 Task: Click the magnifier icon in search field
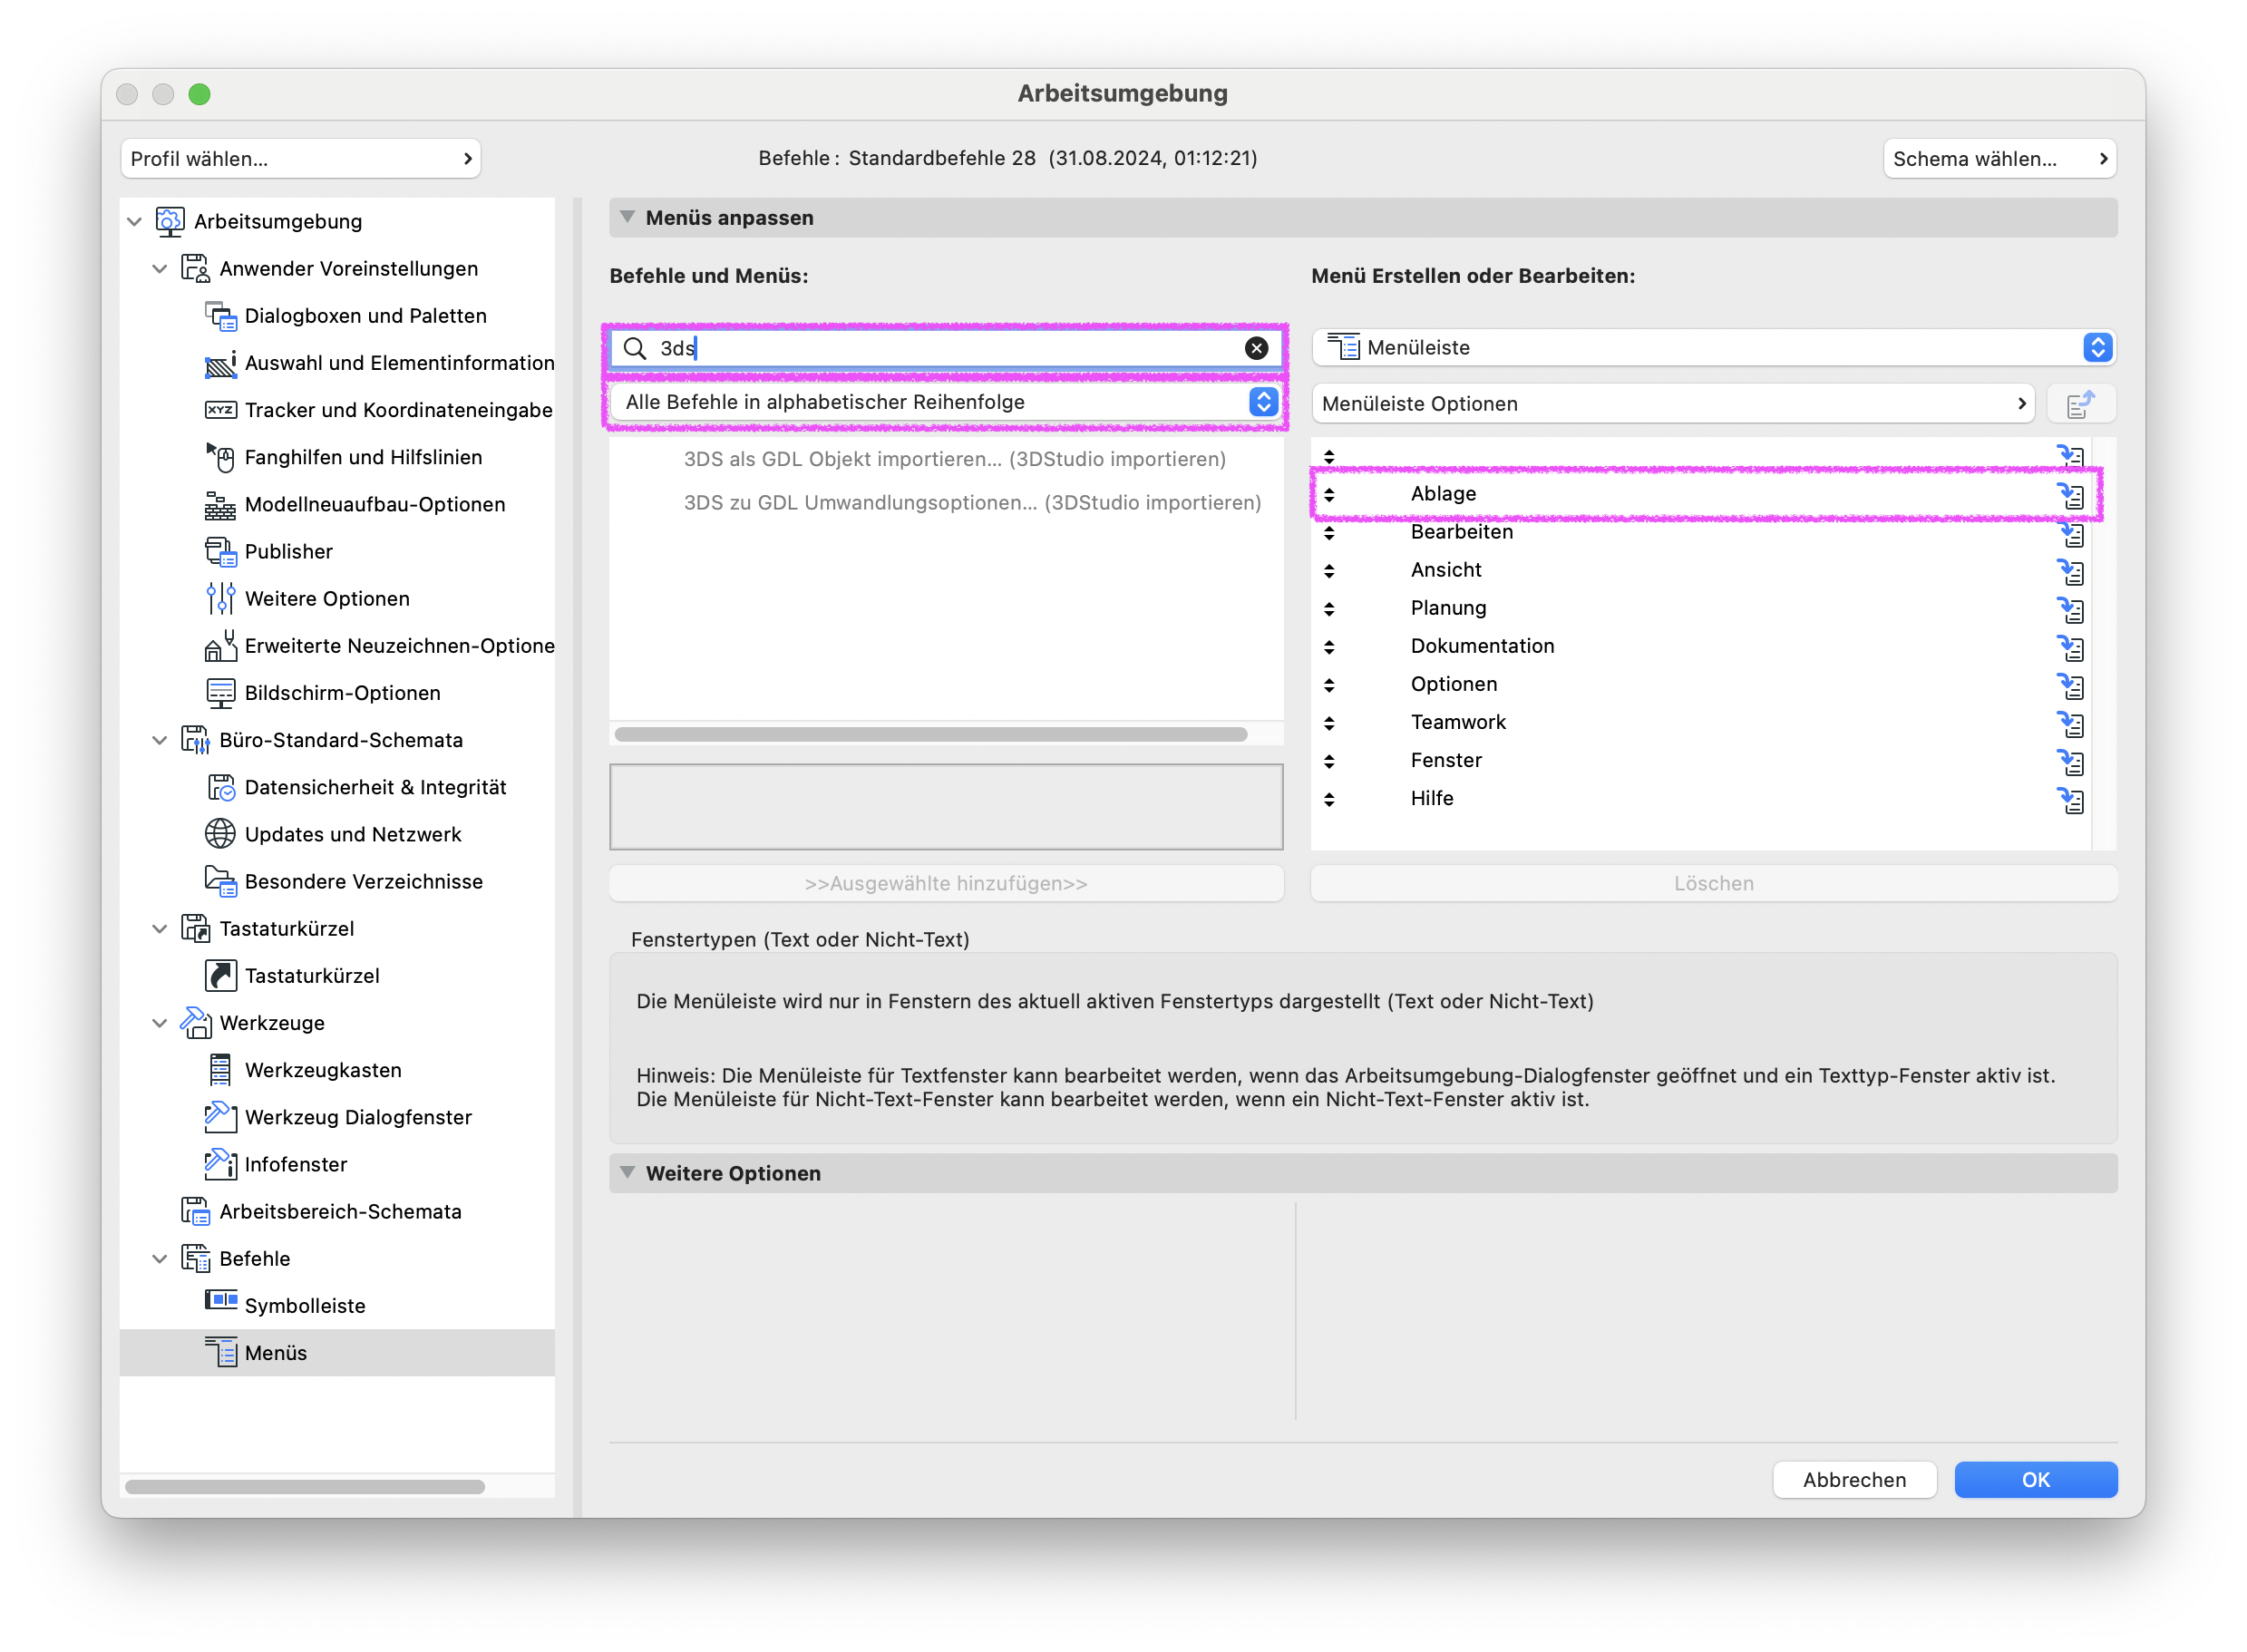(x=635, y=348)
